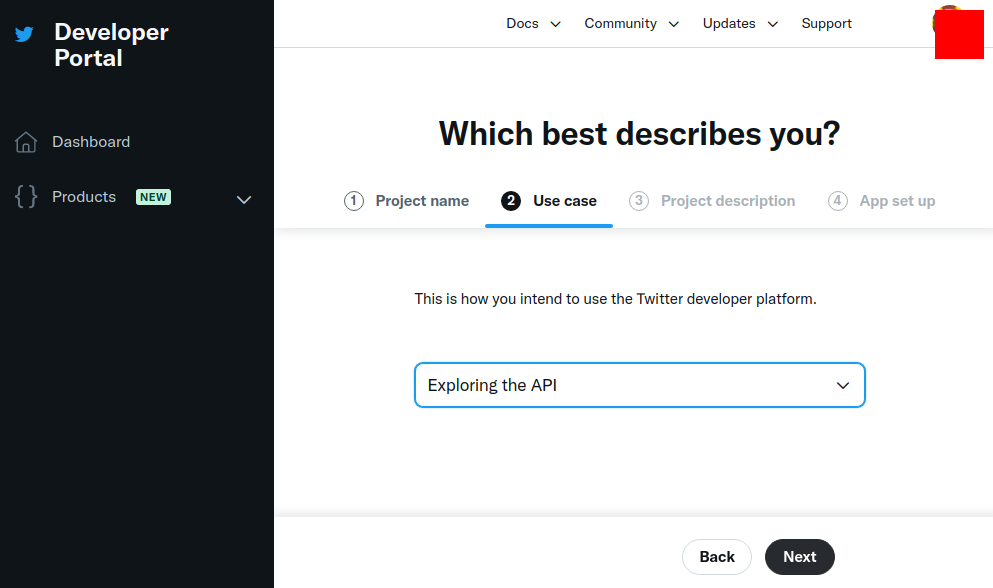Open the Exploring the API use case dropdown
This screenshot has height=588, width=993.
[640, 385]
